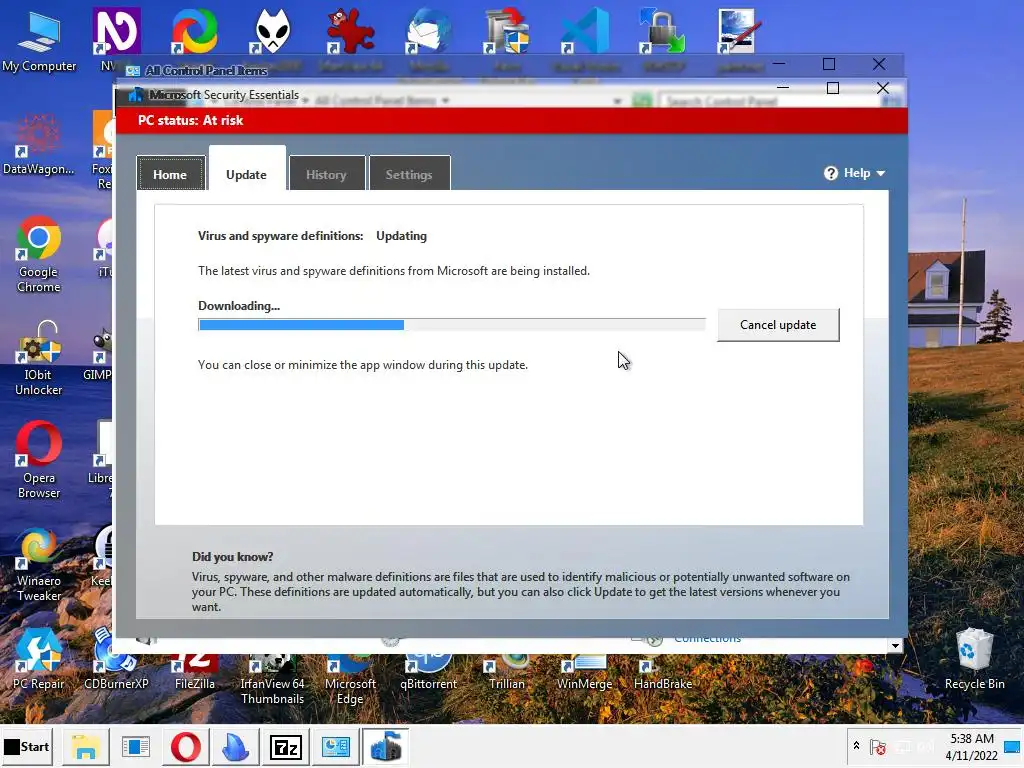Open the Trillian desktop shortcut
This screenshot has height=768, width=1024.
click(506, 673)
